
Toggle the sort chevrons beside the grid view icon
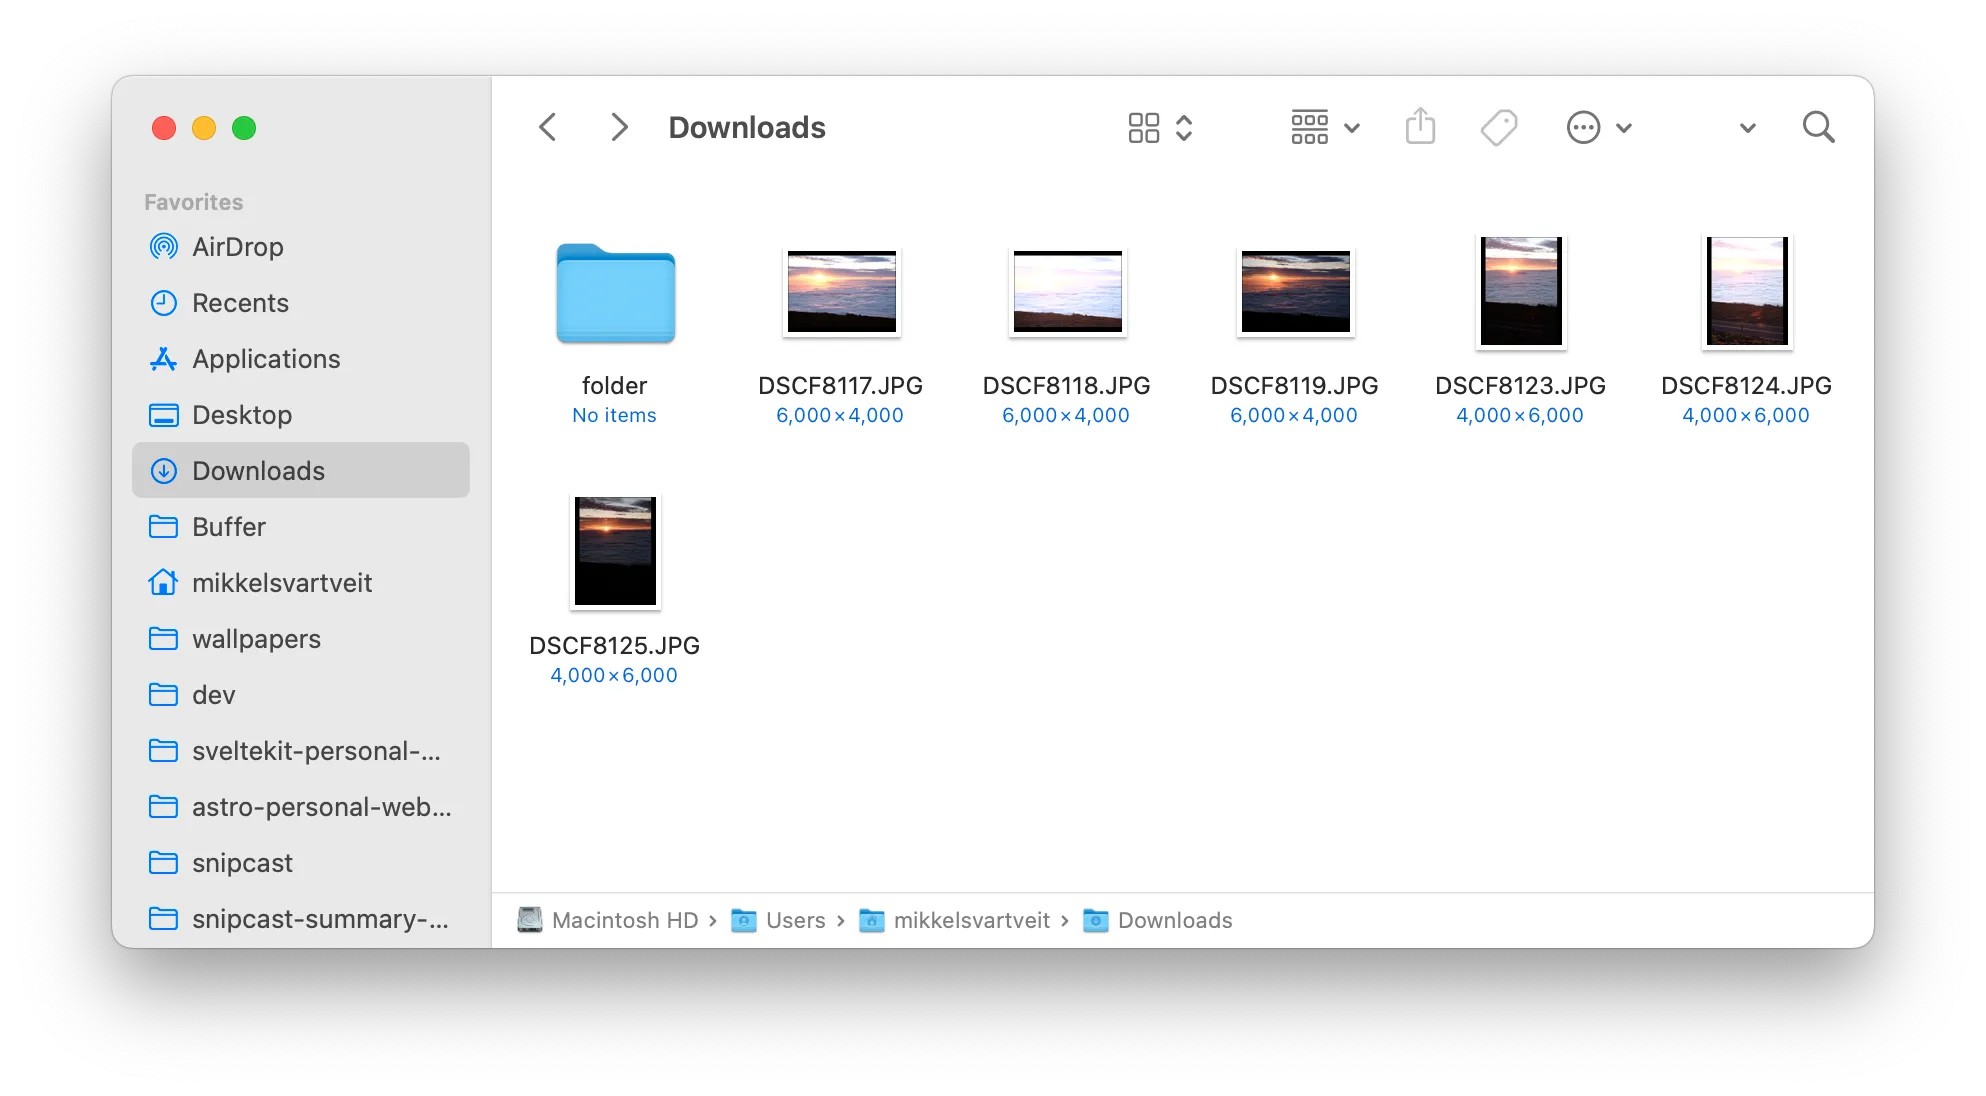[1184, 127]
